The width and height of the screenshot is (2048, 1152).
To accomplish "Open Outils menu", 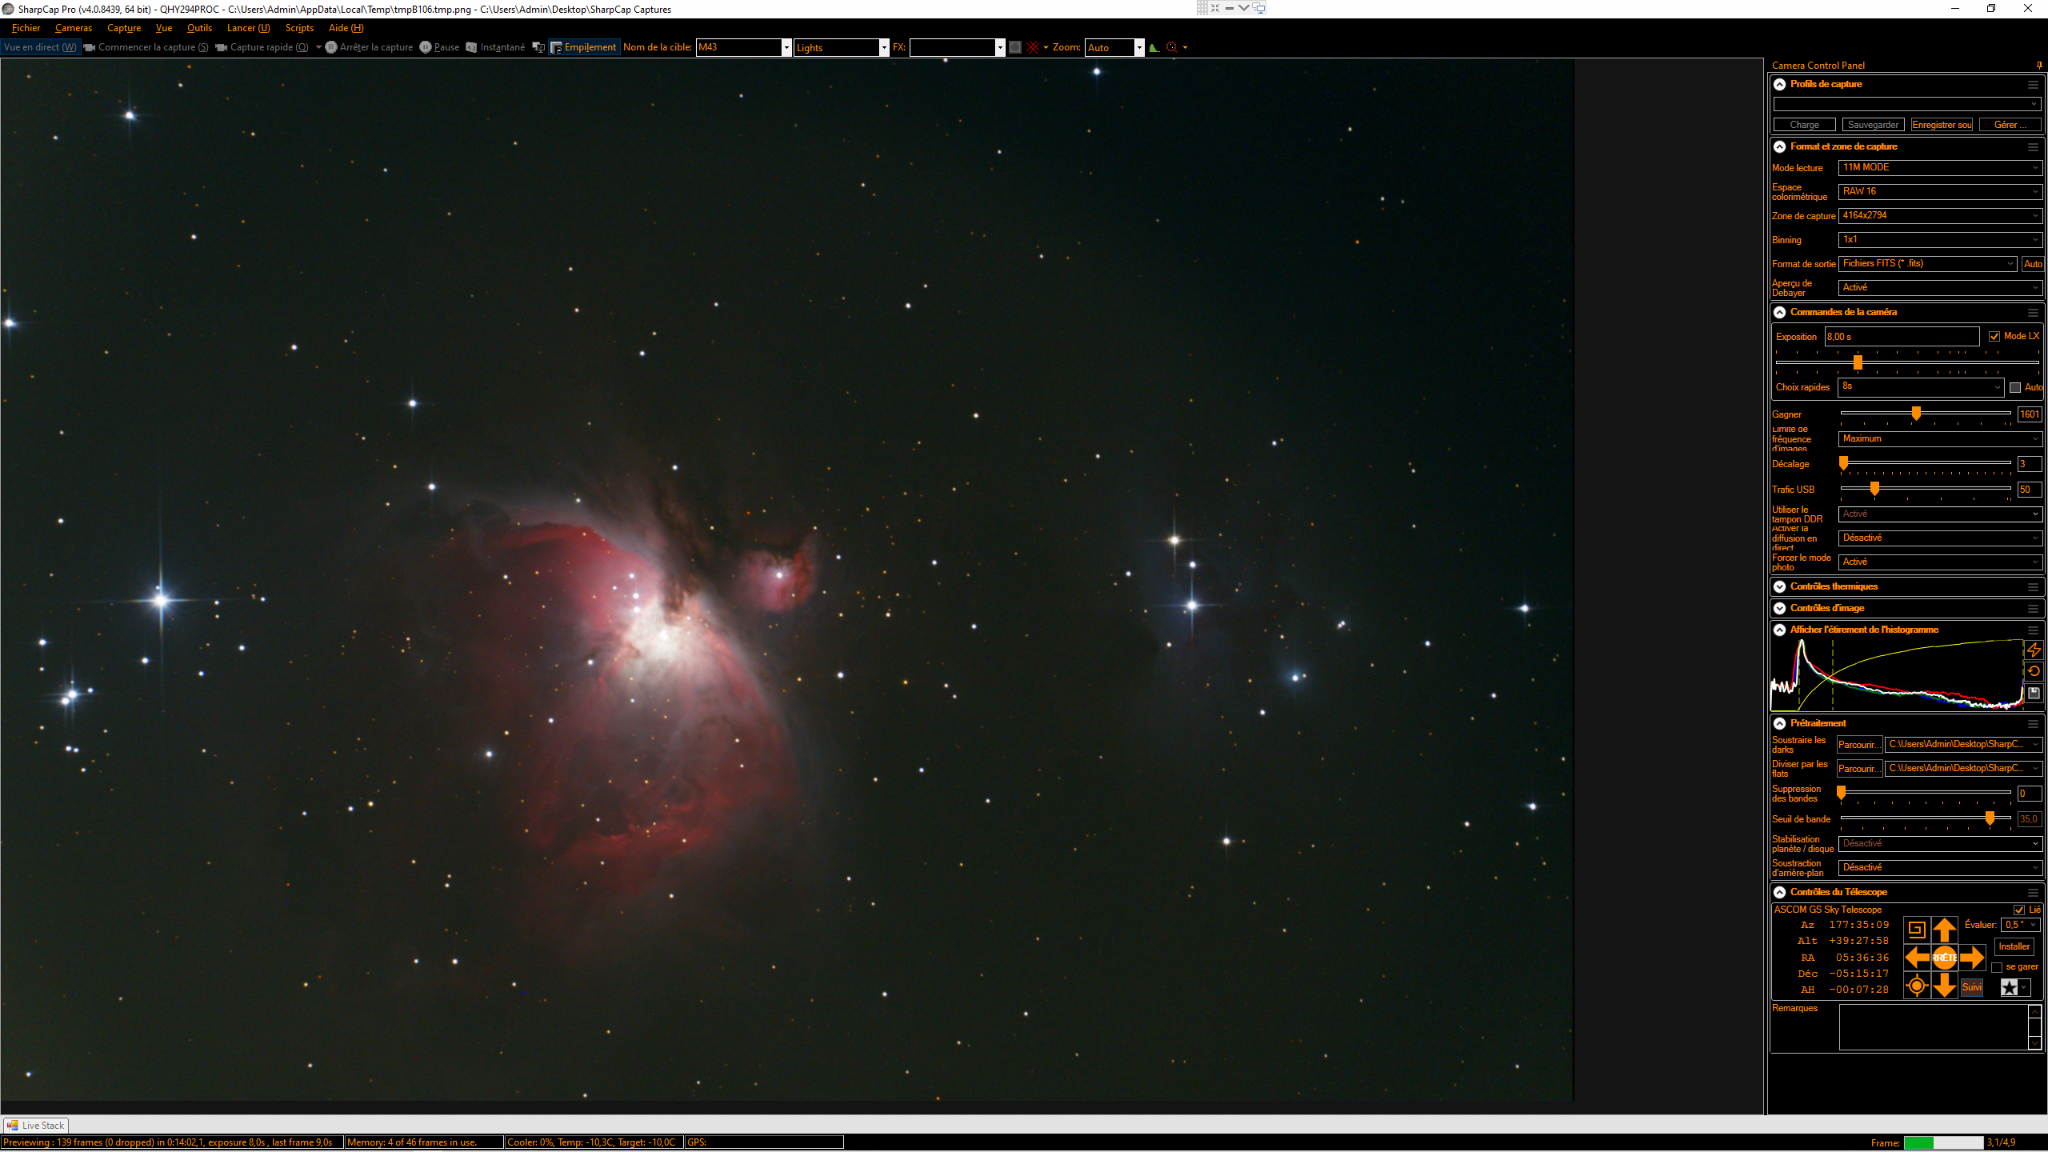I will pyautogui.click(x=199, y=28).
